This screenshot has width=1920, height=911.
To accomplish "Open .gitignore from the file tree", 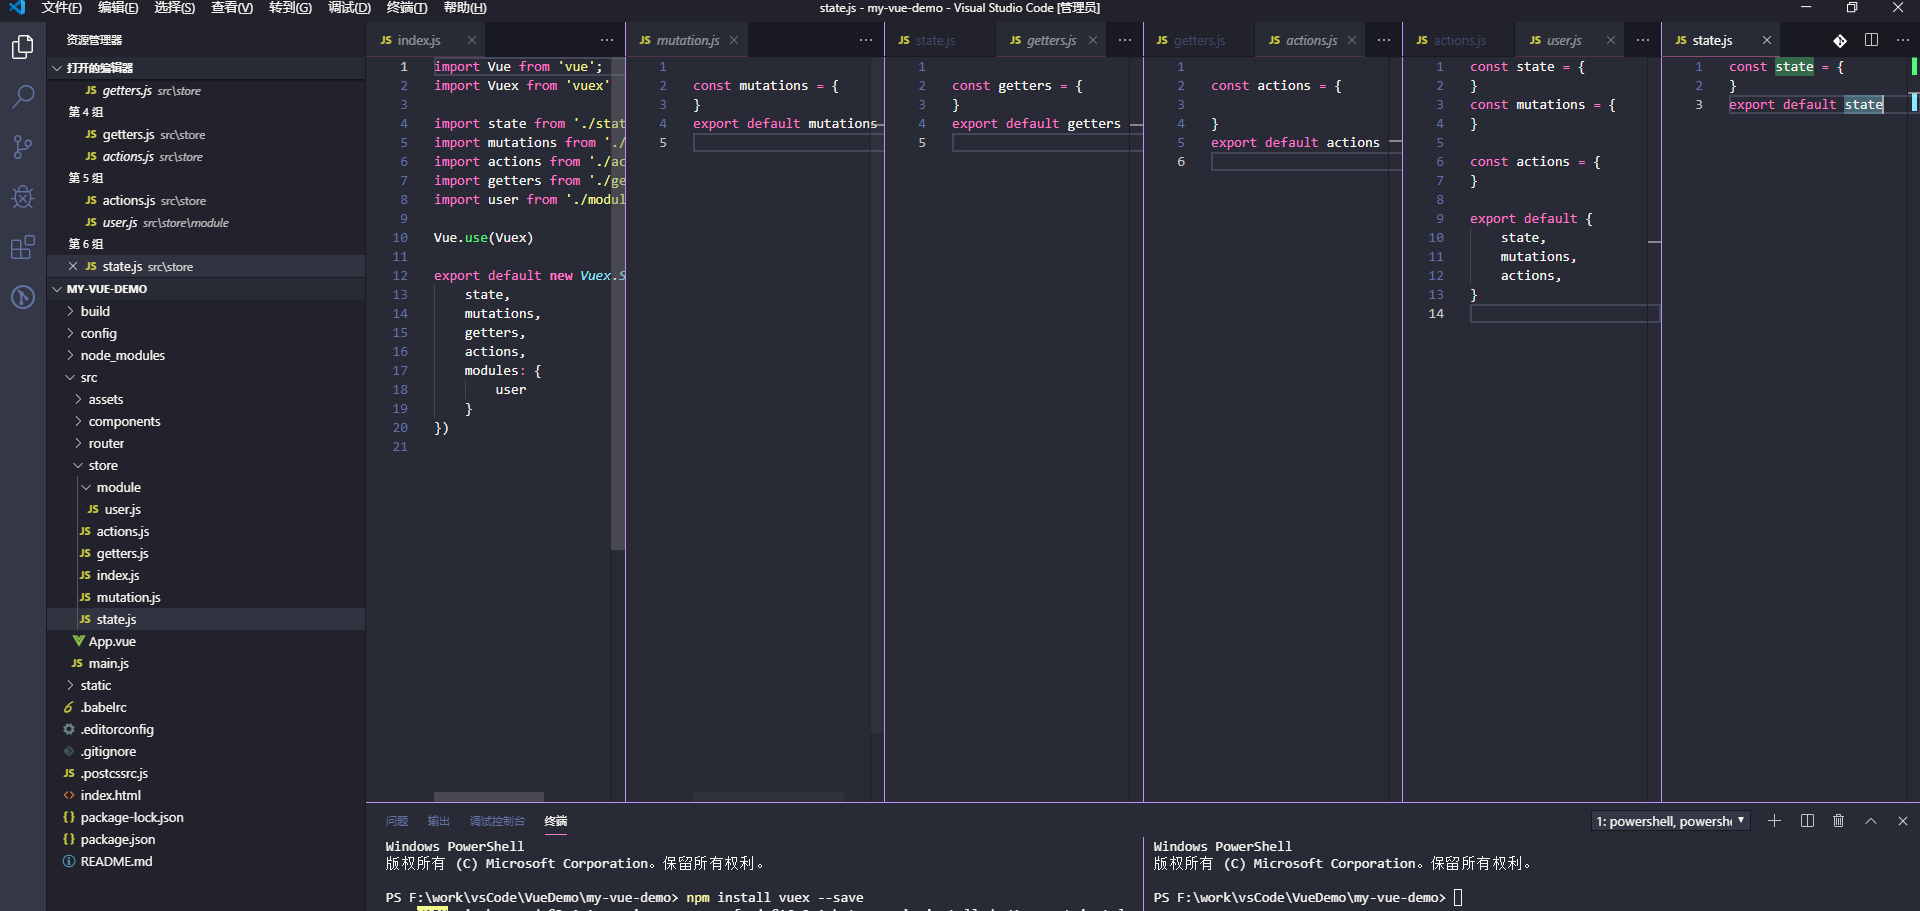I will [205, 751].
